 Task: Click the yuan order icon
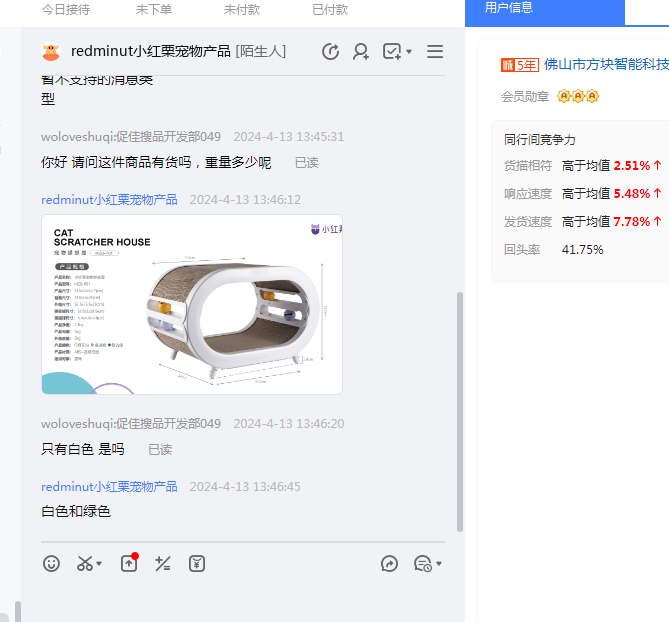tap(197, 564)
